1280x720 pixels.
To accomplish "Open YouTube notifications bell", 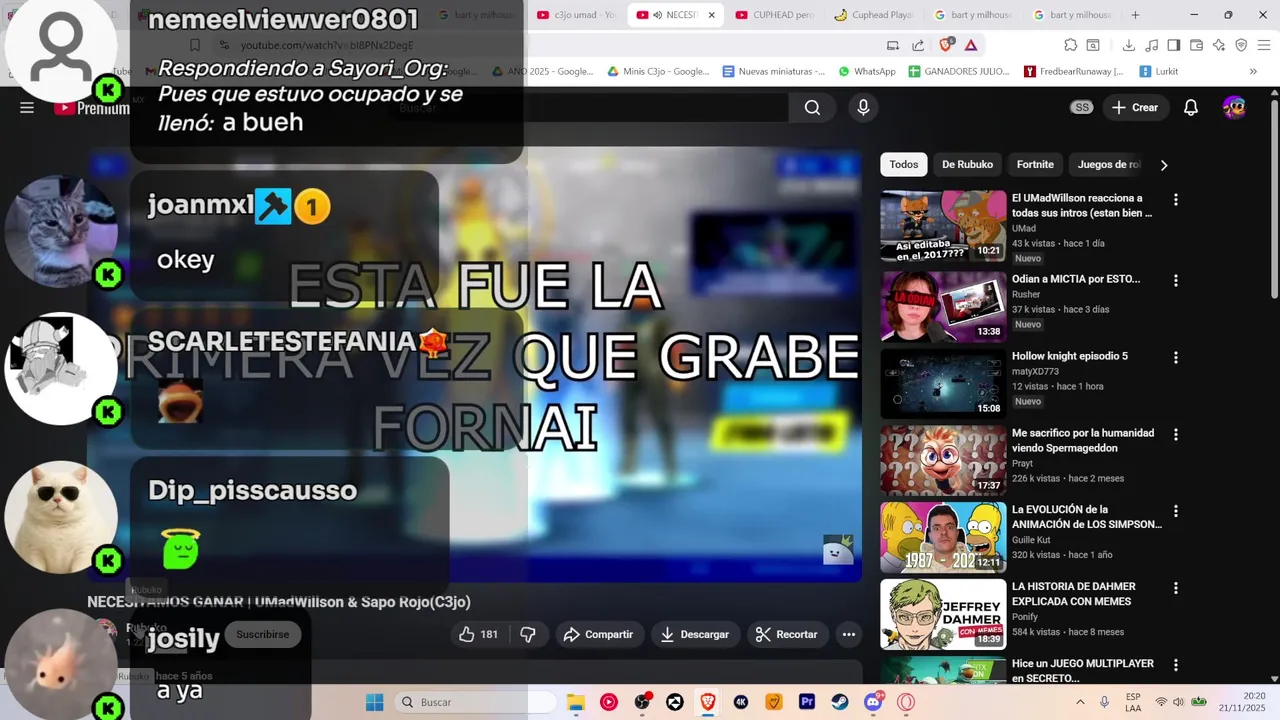I will click(1191, 108).
